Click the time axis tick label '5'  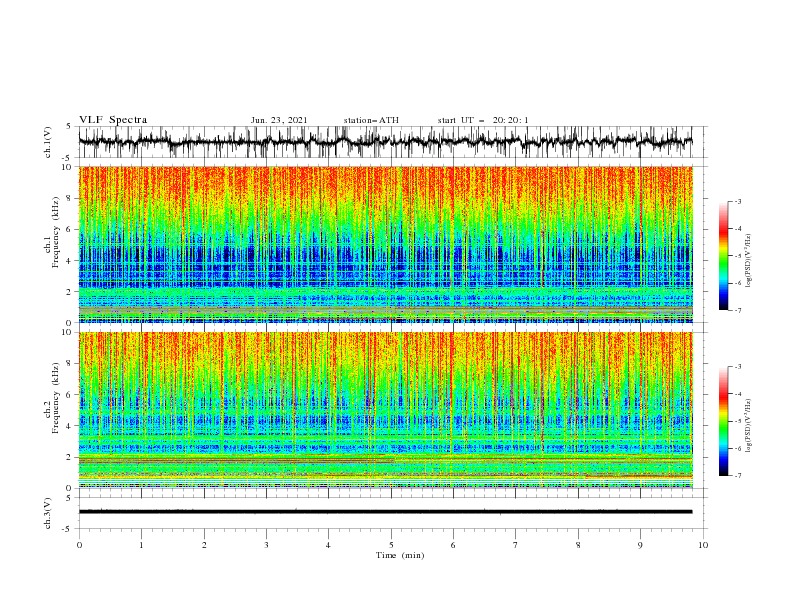[391, 545]
